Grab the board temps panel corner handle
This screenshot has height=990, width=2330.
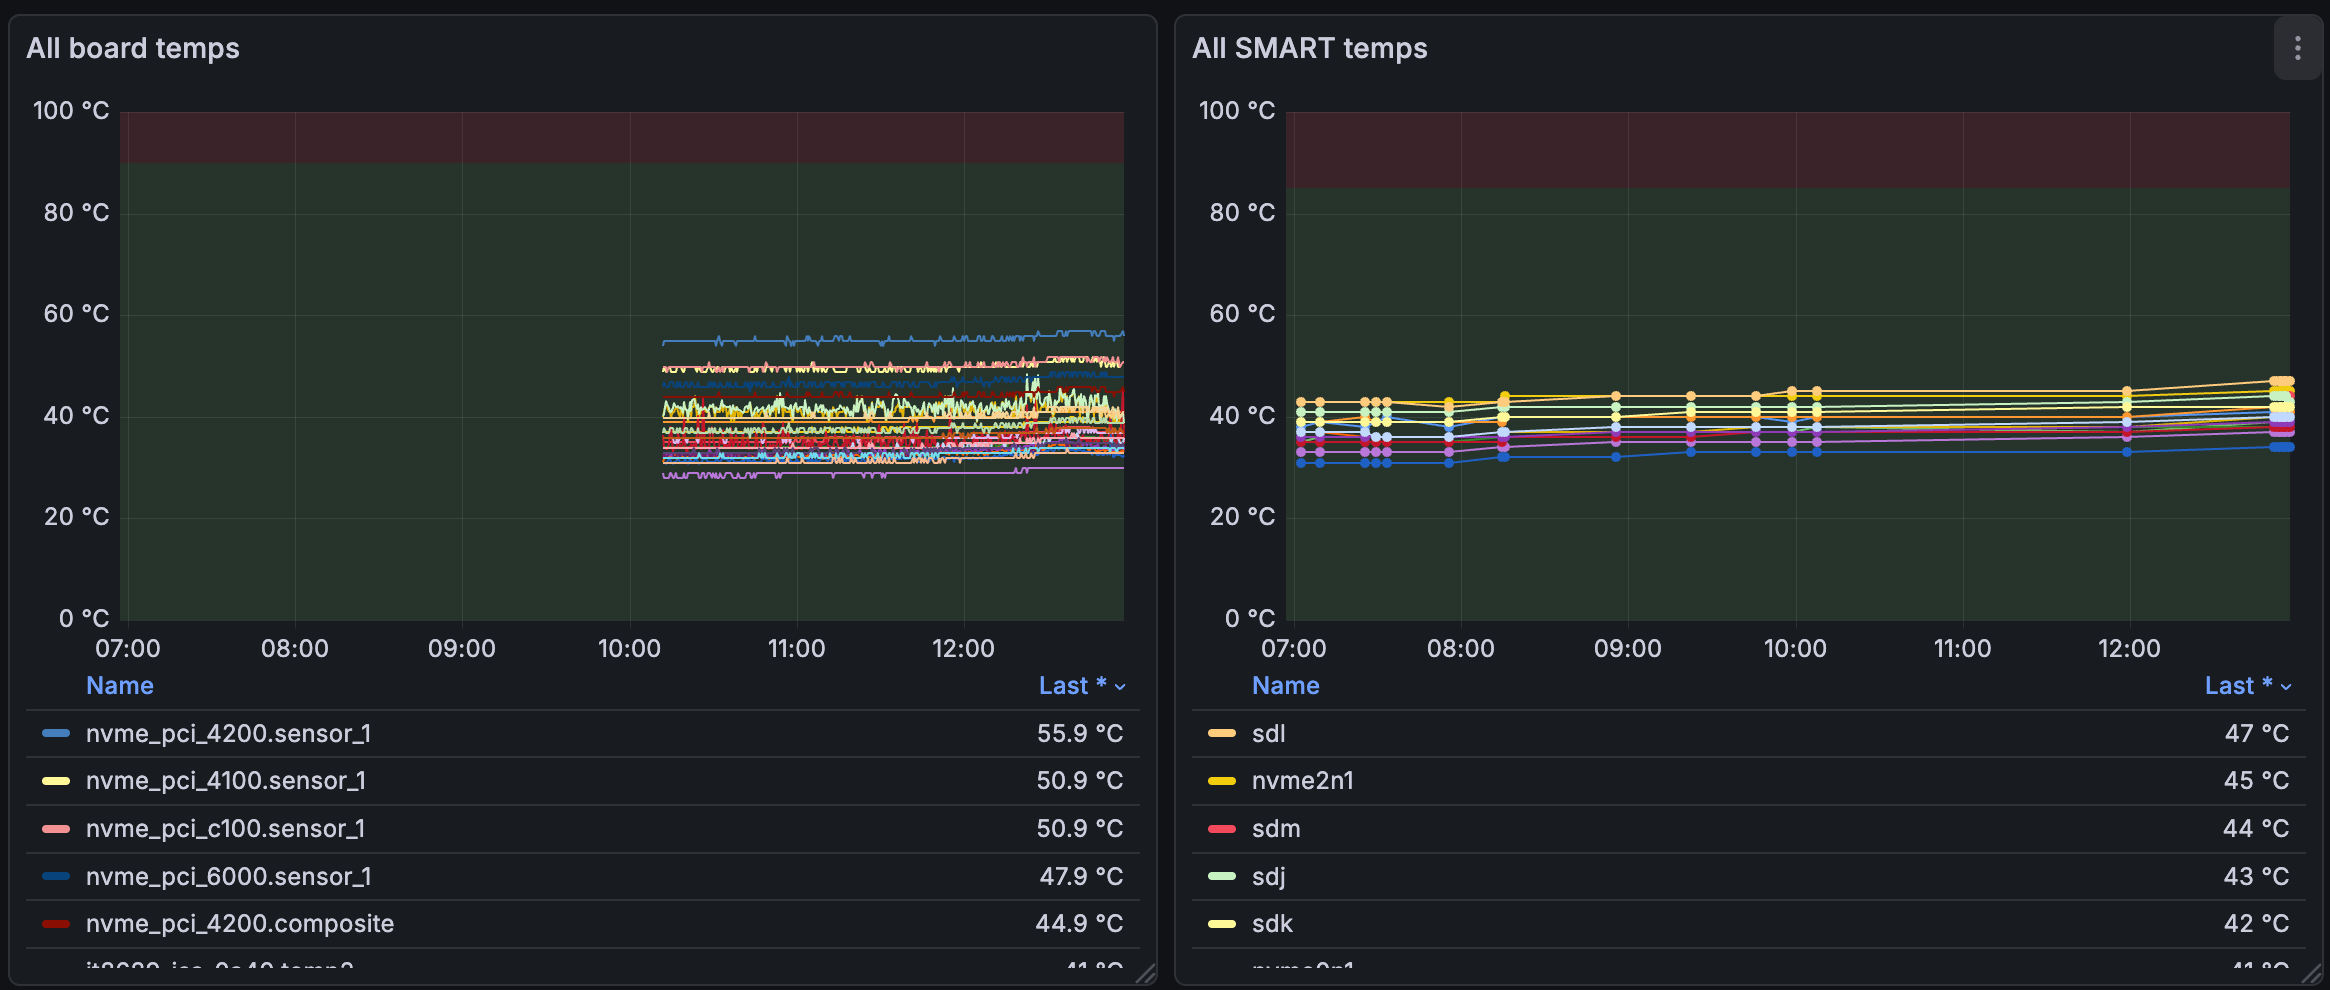[1146, 974]
